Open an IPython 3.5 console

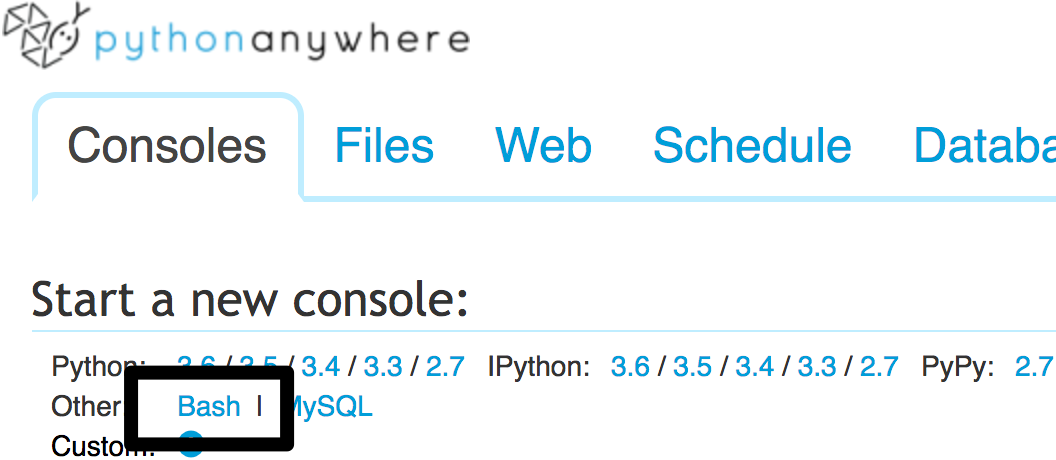click(x=692, y=366)
